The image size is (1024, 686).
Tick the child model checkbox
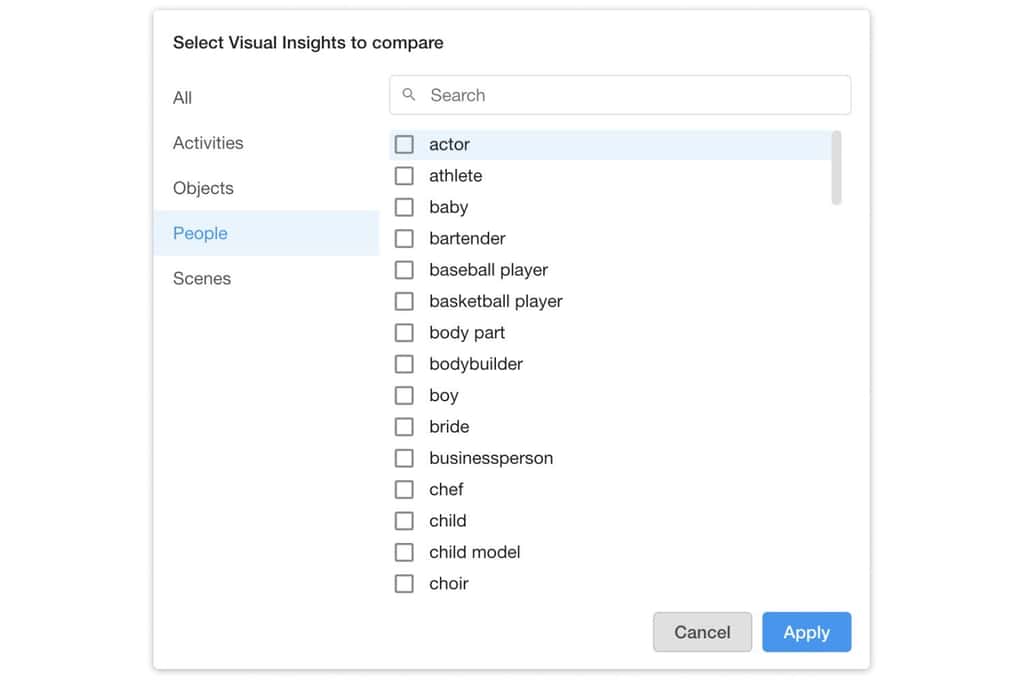tap(404, 552)
